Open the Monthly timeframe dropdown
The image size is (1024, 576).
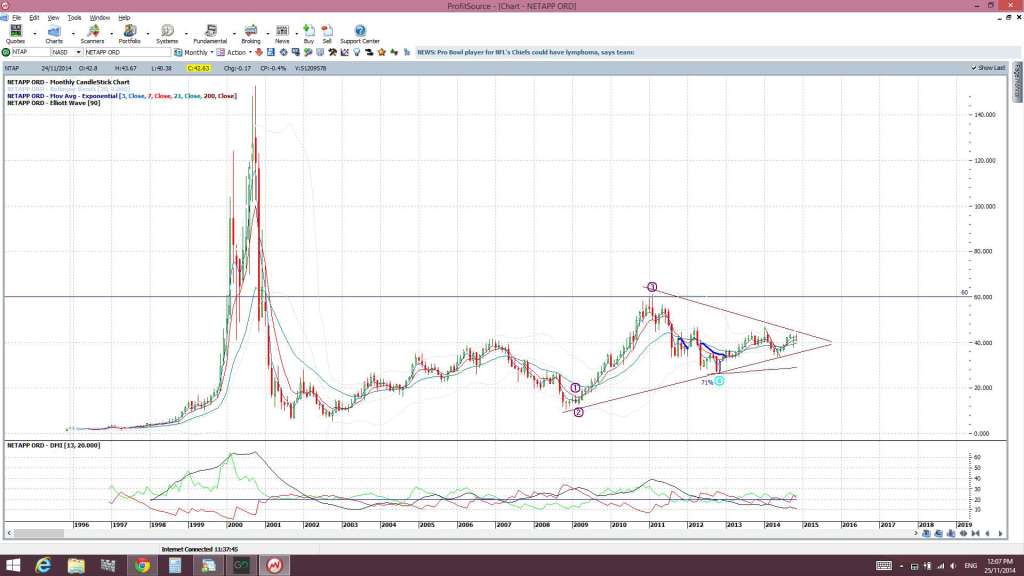point(212,52)
